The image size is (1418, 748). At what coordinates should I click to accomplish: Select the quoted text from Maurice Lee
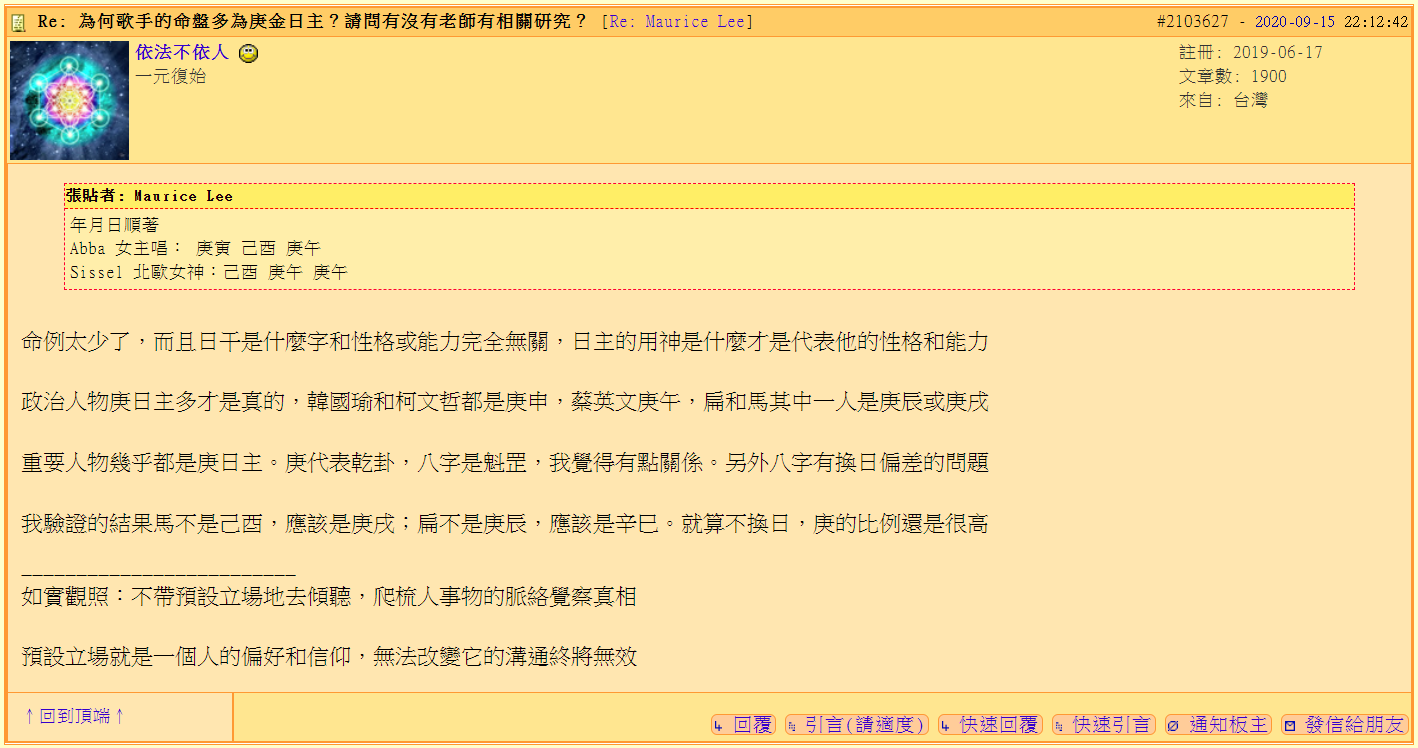pos(220,248)
